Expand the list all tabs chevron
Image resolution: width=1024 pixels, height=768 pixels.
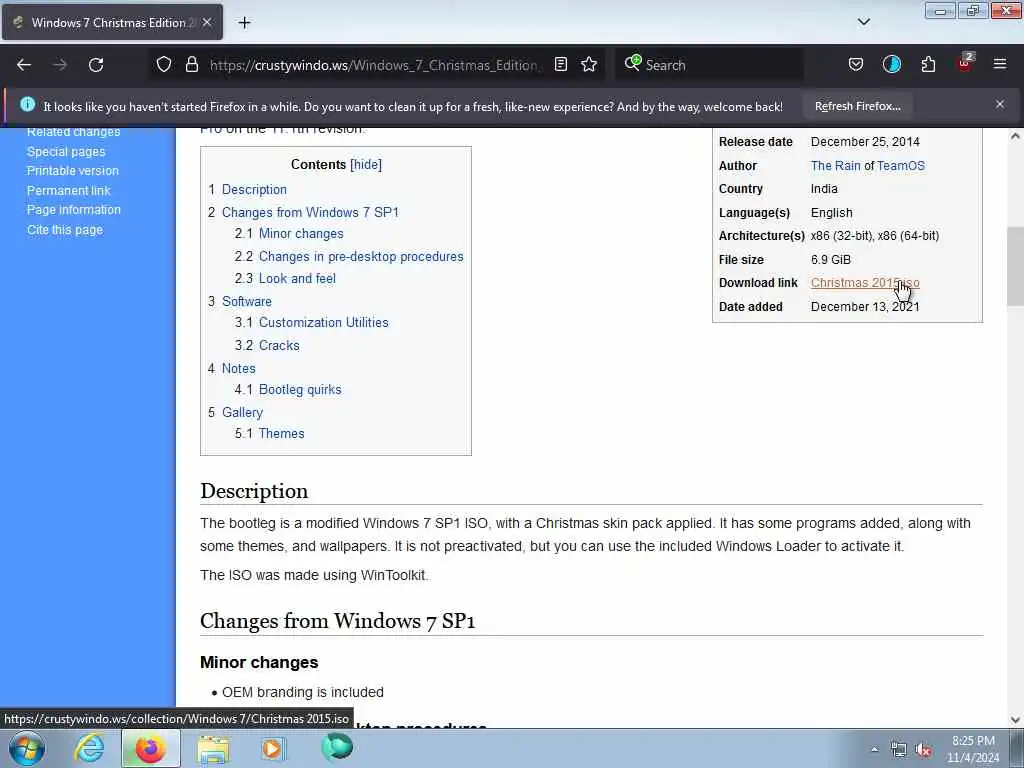tap(863, 22)
